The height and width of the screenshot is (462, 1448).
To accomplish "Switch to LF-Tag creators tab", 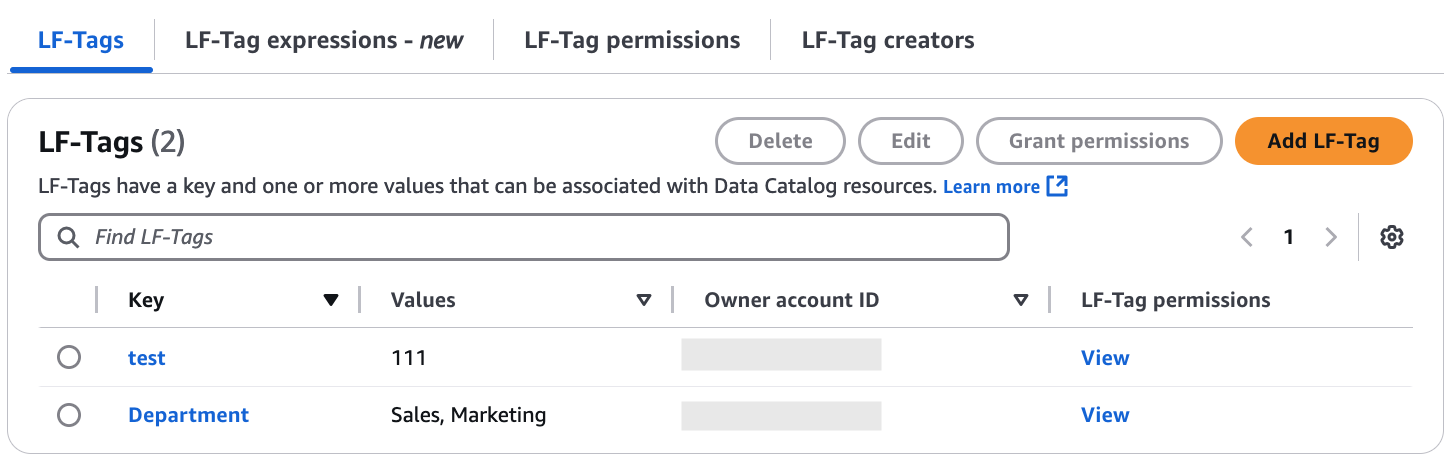I will [x=887, y=41].
